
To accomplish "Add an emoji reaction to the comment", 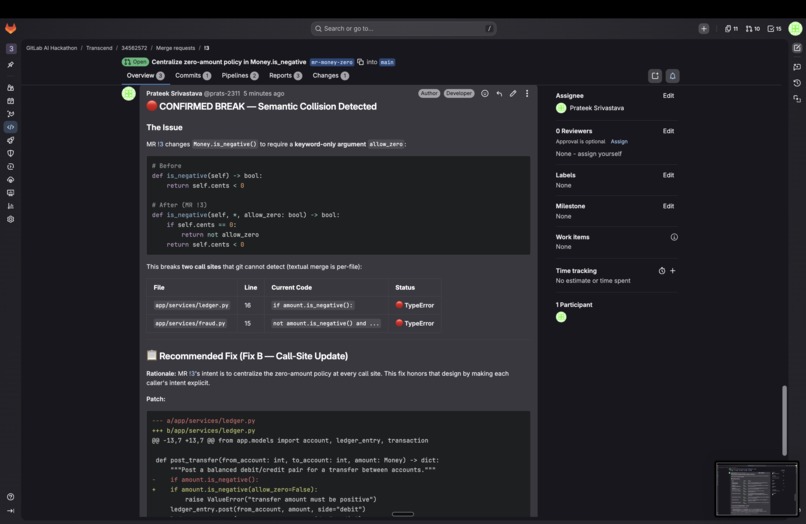I will pyautogui.click(x=485, y=94).
